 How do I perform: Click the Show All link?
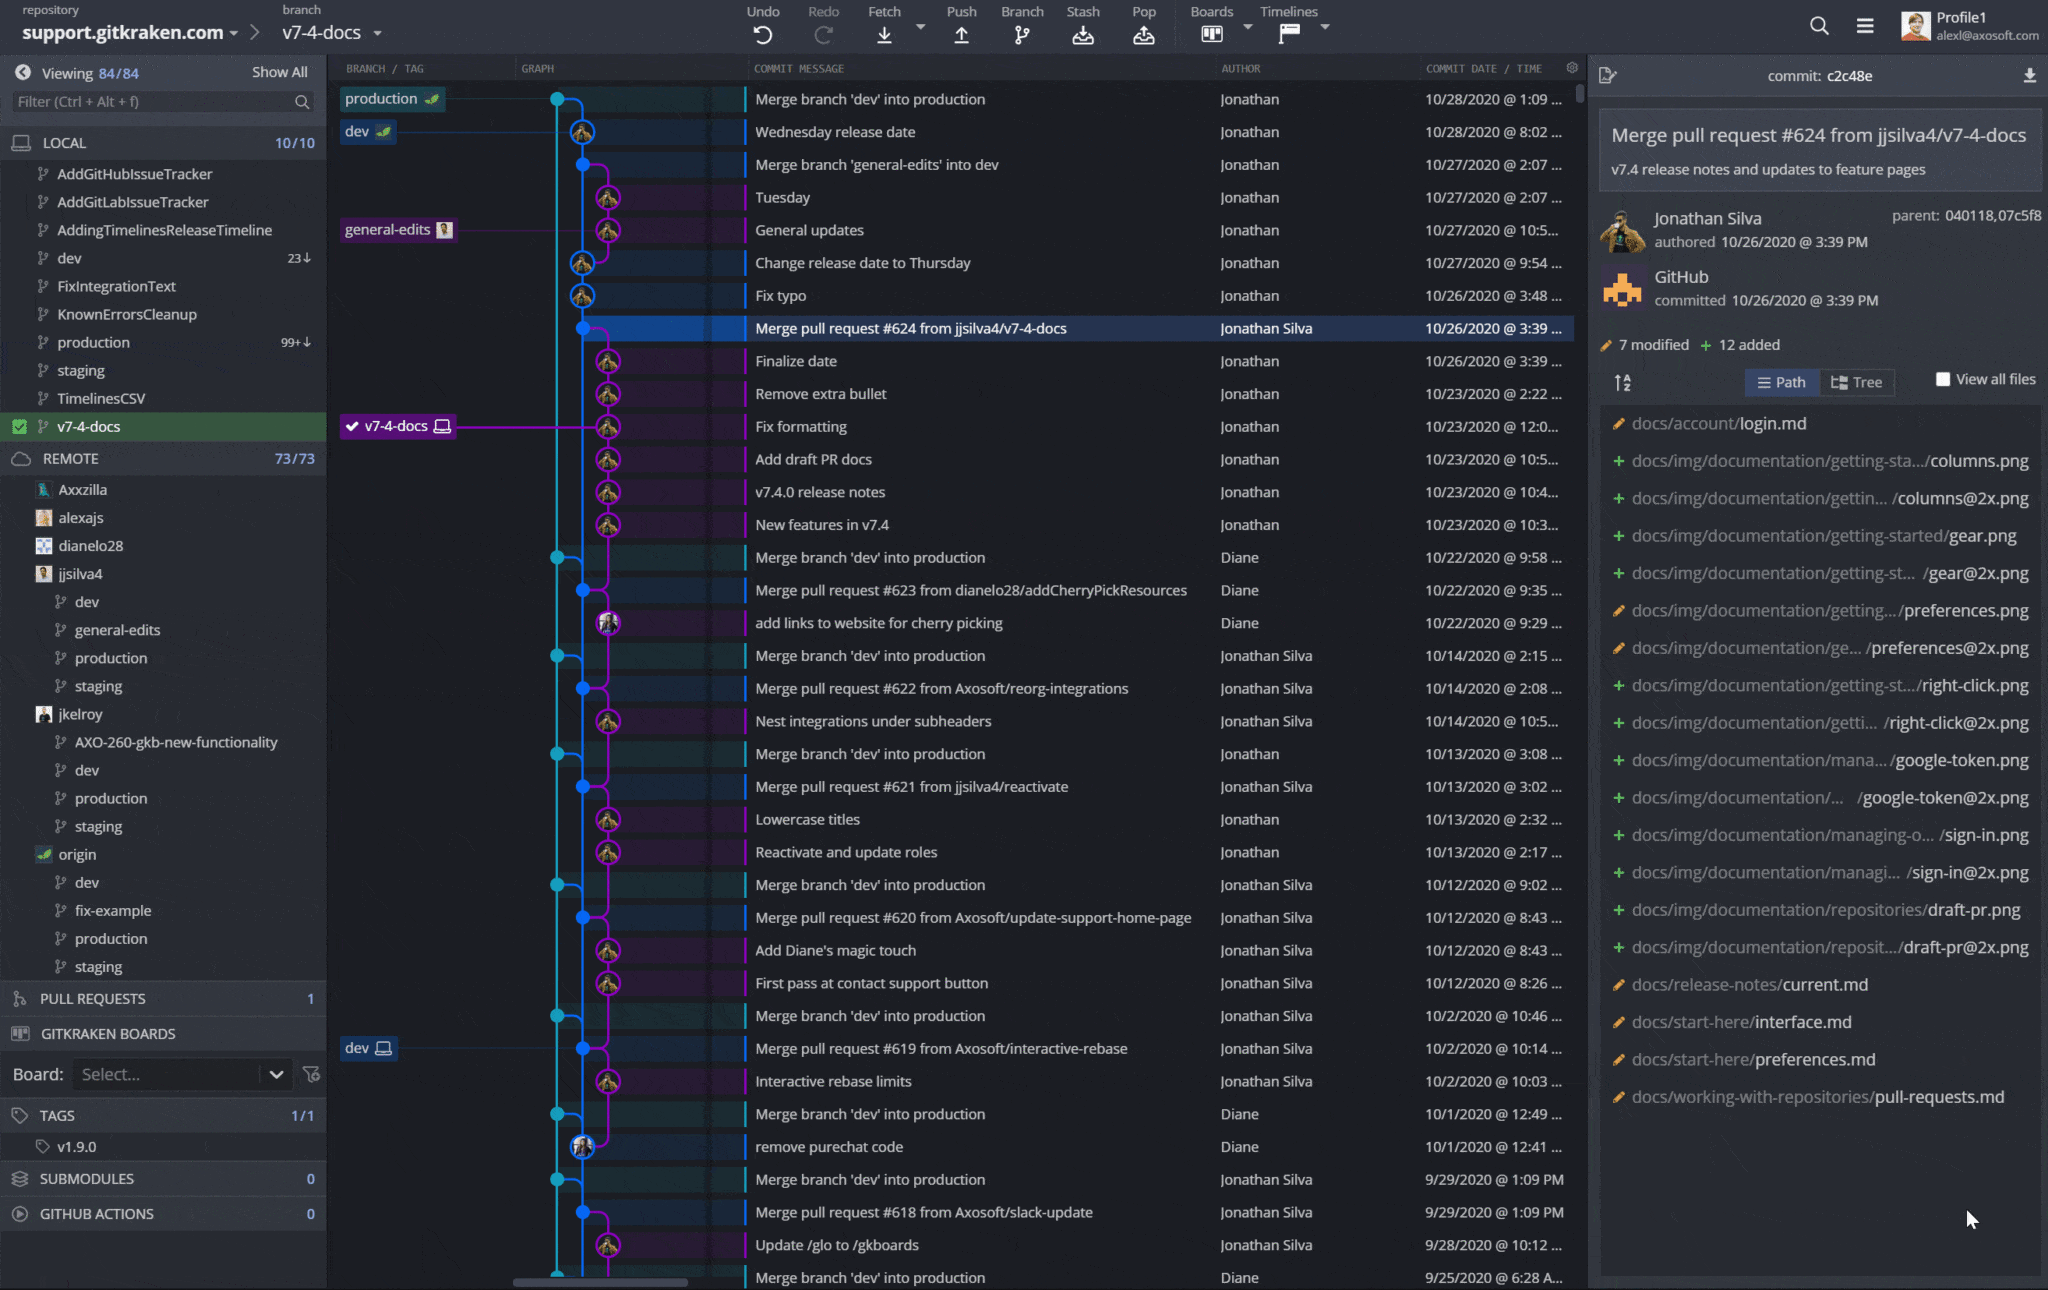279,72
